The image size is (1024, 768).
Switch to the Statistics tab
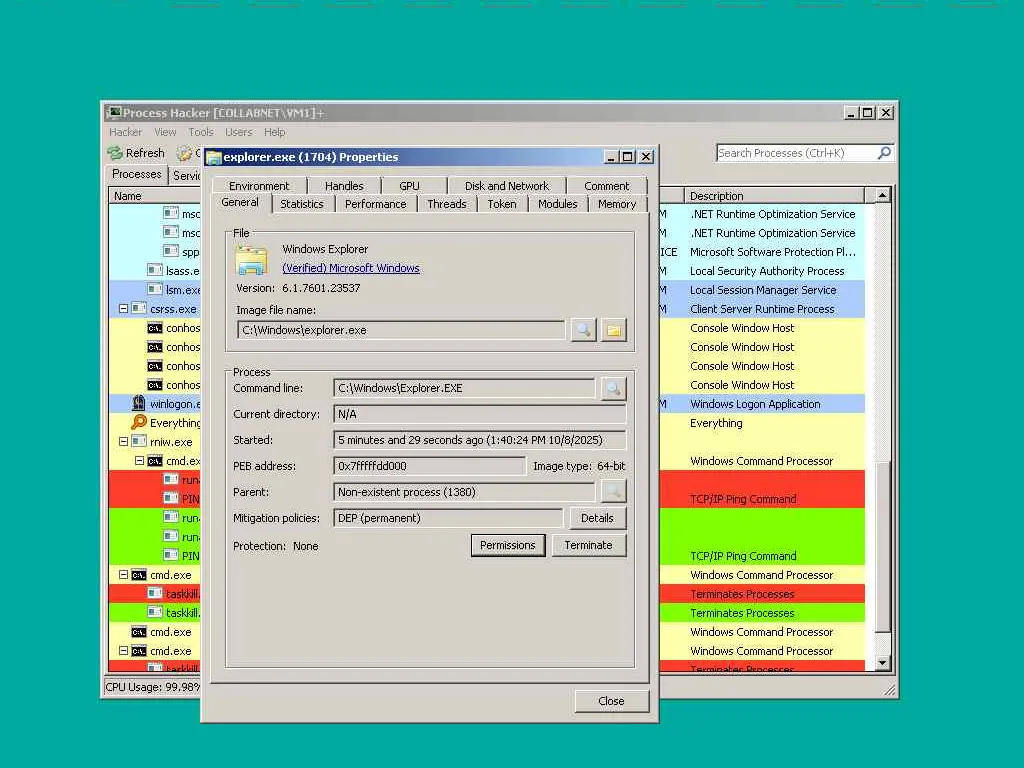tap(302, 204)
